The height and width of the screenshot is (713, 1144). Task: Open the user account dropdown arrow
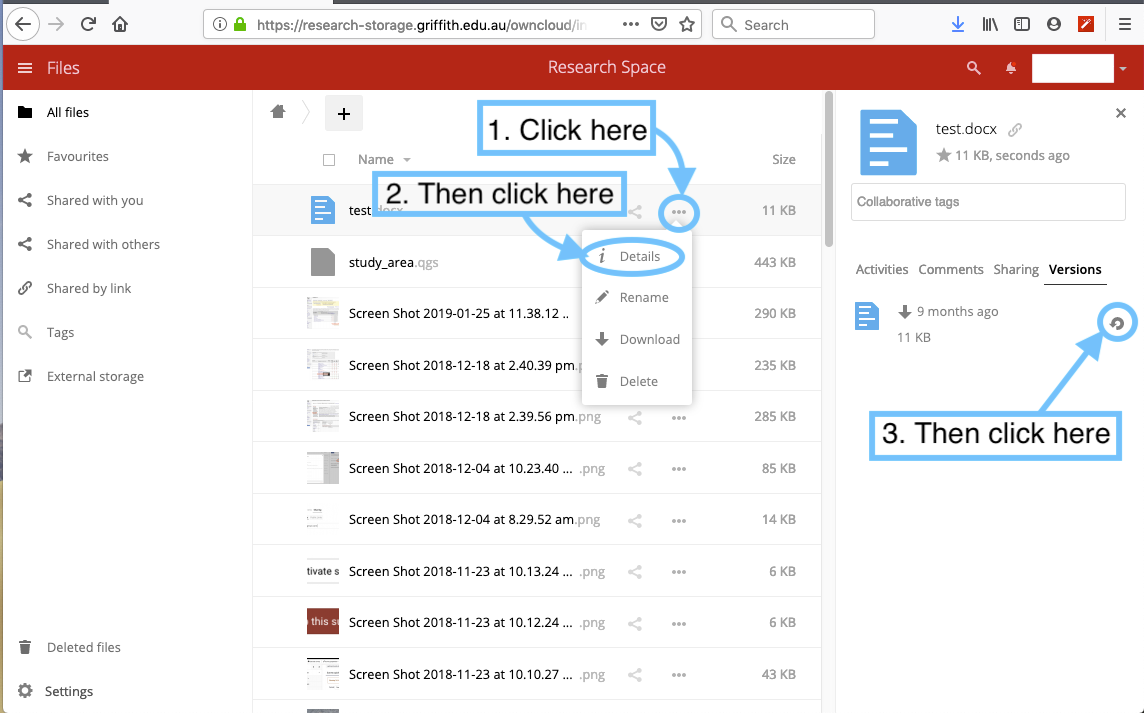click(1123, 69)
